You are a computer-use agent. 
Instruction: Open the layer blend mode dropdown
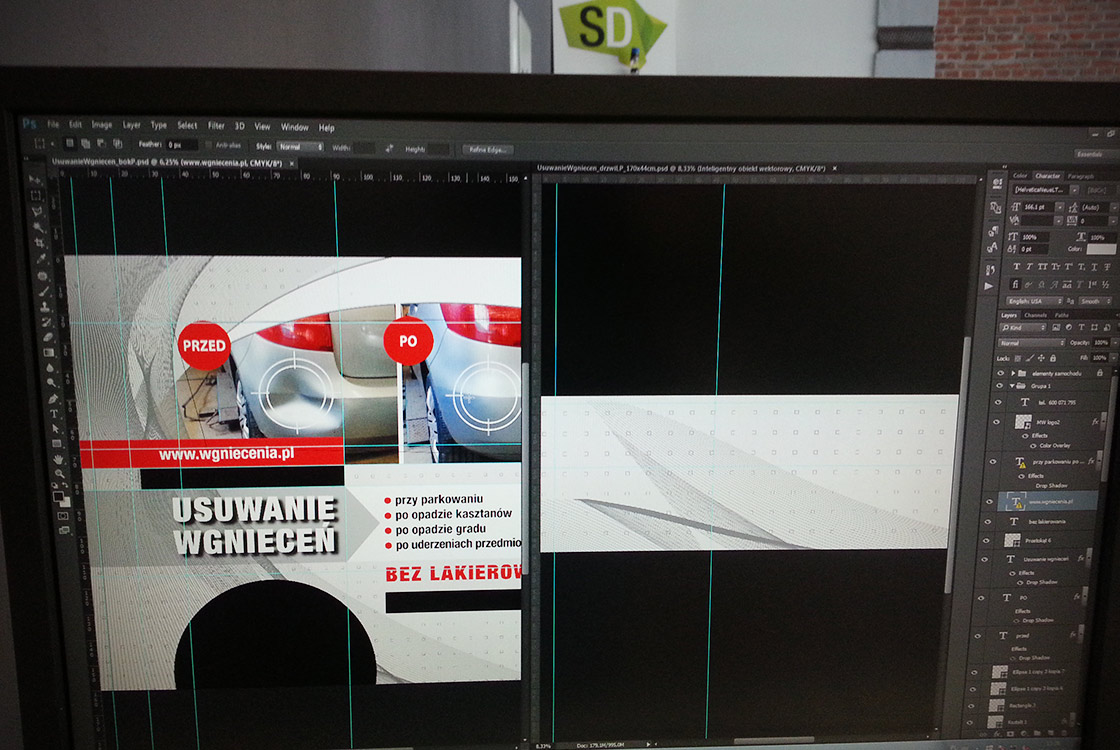(x=1031, y=342)
